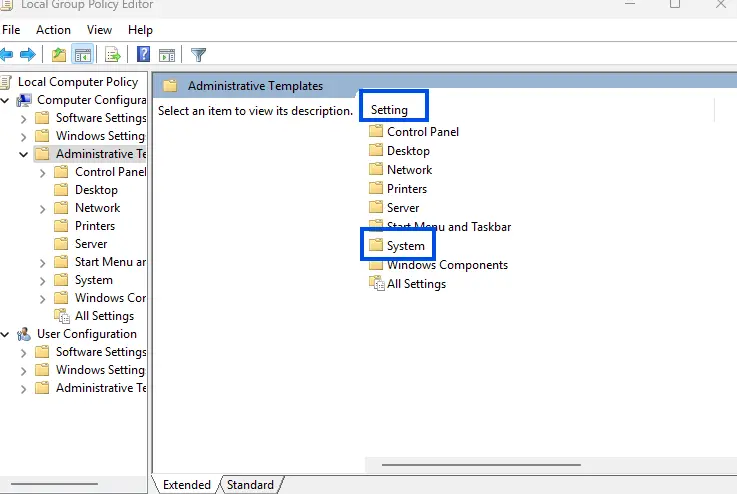Select Printers in the left tree

pyautogui.click(x=95, y=226)
